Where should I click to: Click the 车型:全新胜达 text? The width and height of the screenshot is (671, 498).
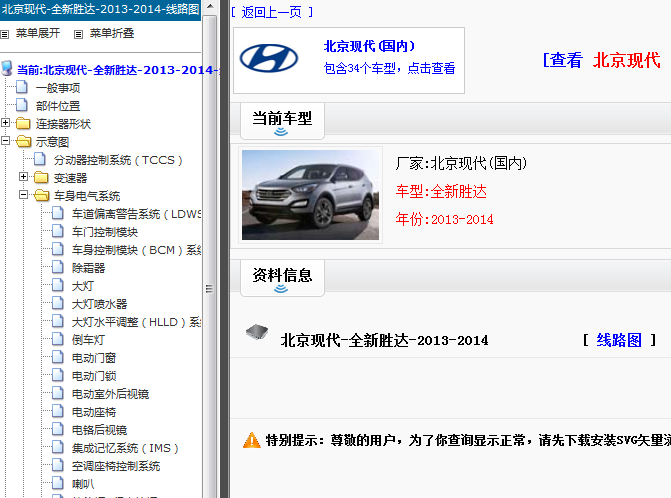pyautogui.click(x=441, y=191)
